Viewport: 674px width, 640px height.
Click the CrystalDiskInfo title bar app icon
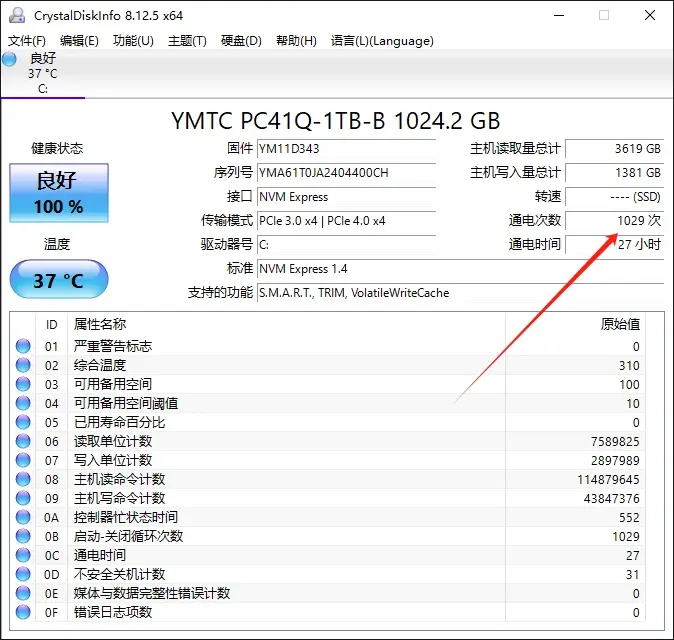click(17, 15)
